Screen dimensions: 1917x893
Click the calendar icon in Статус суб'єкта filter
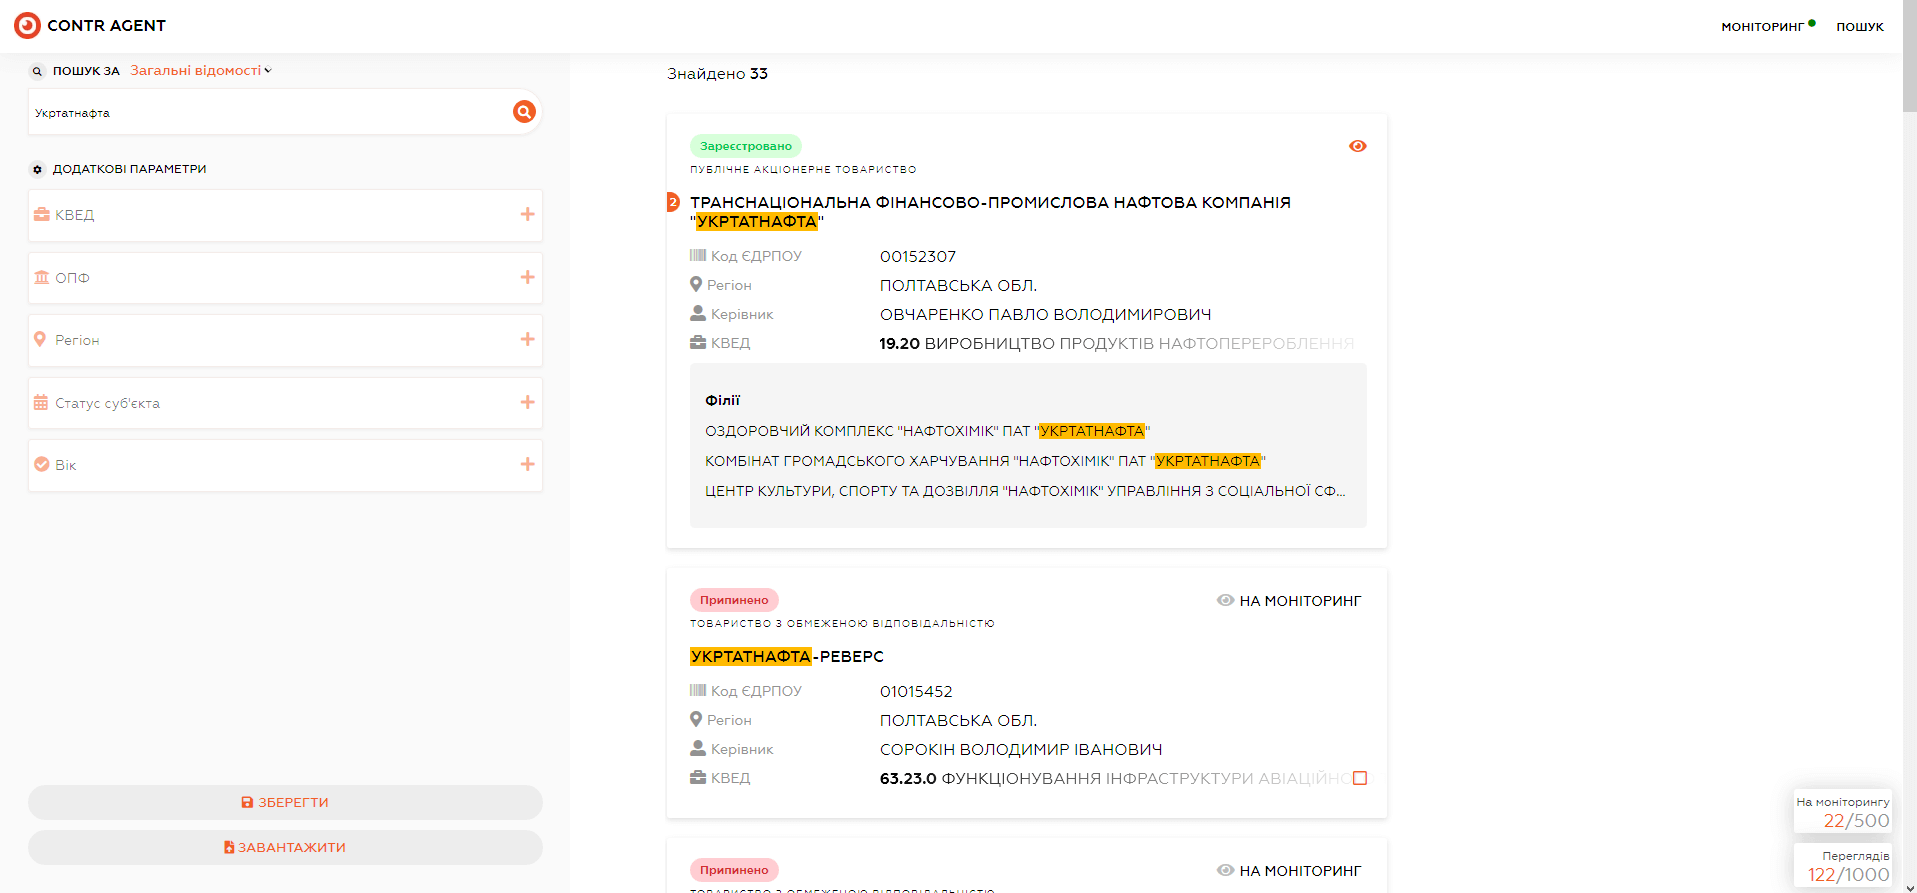[41, 402]
